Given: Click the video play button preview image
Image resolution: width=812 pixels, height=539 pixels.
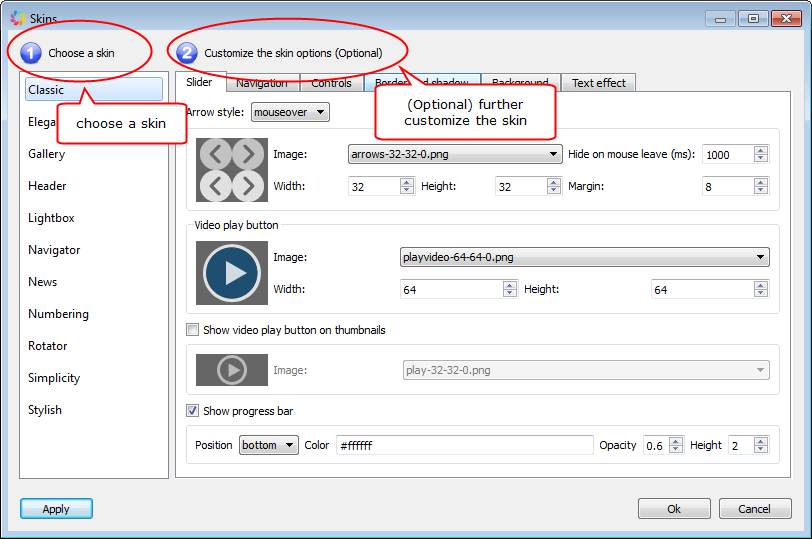Looking at the screenshot, I should pyautogui.click(x=231, y=273).
